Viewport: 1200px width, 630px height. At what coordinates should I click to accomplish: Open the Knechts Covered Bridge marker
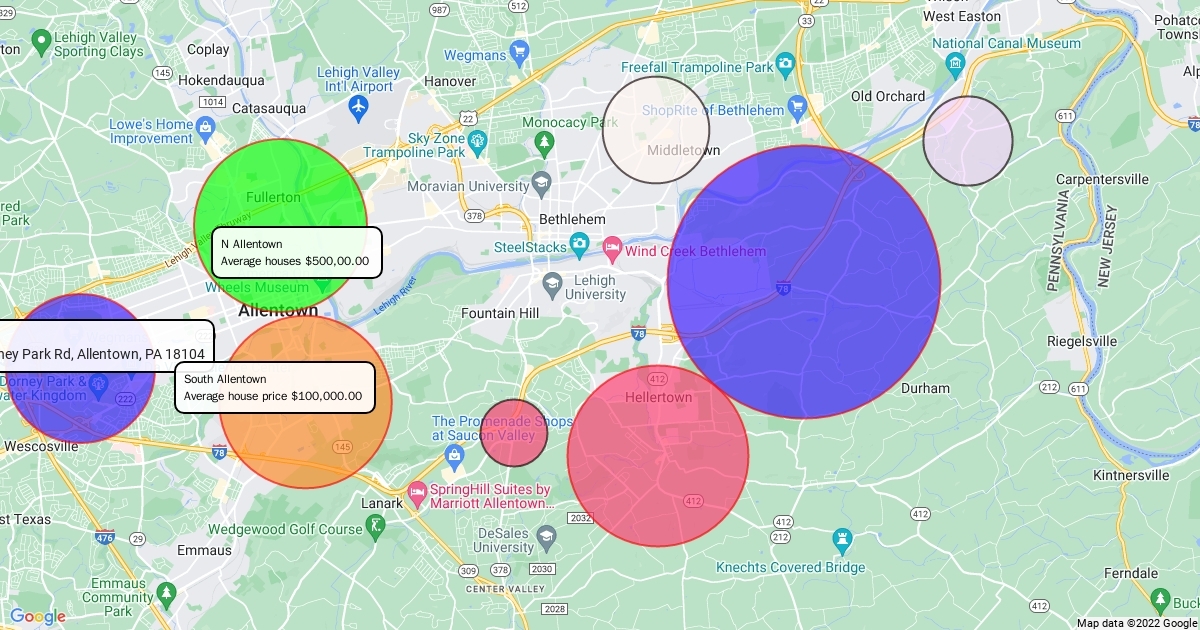coord(843,541)
